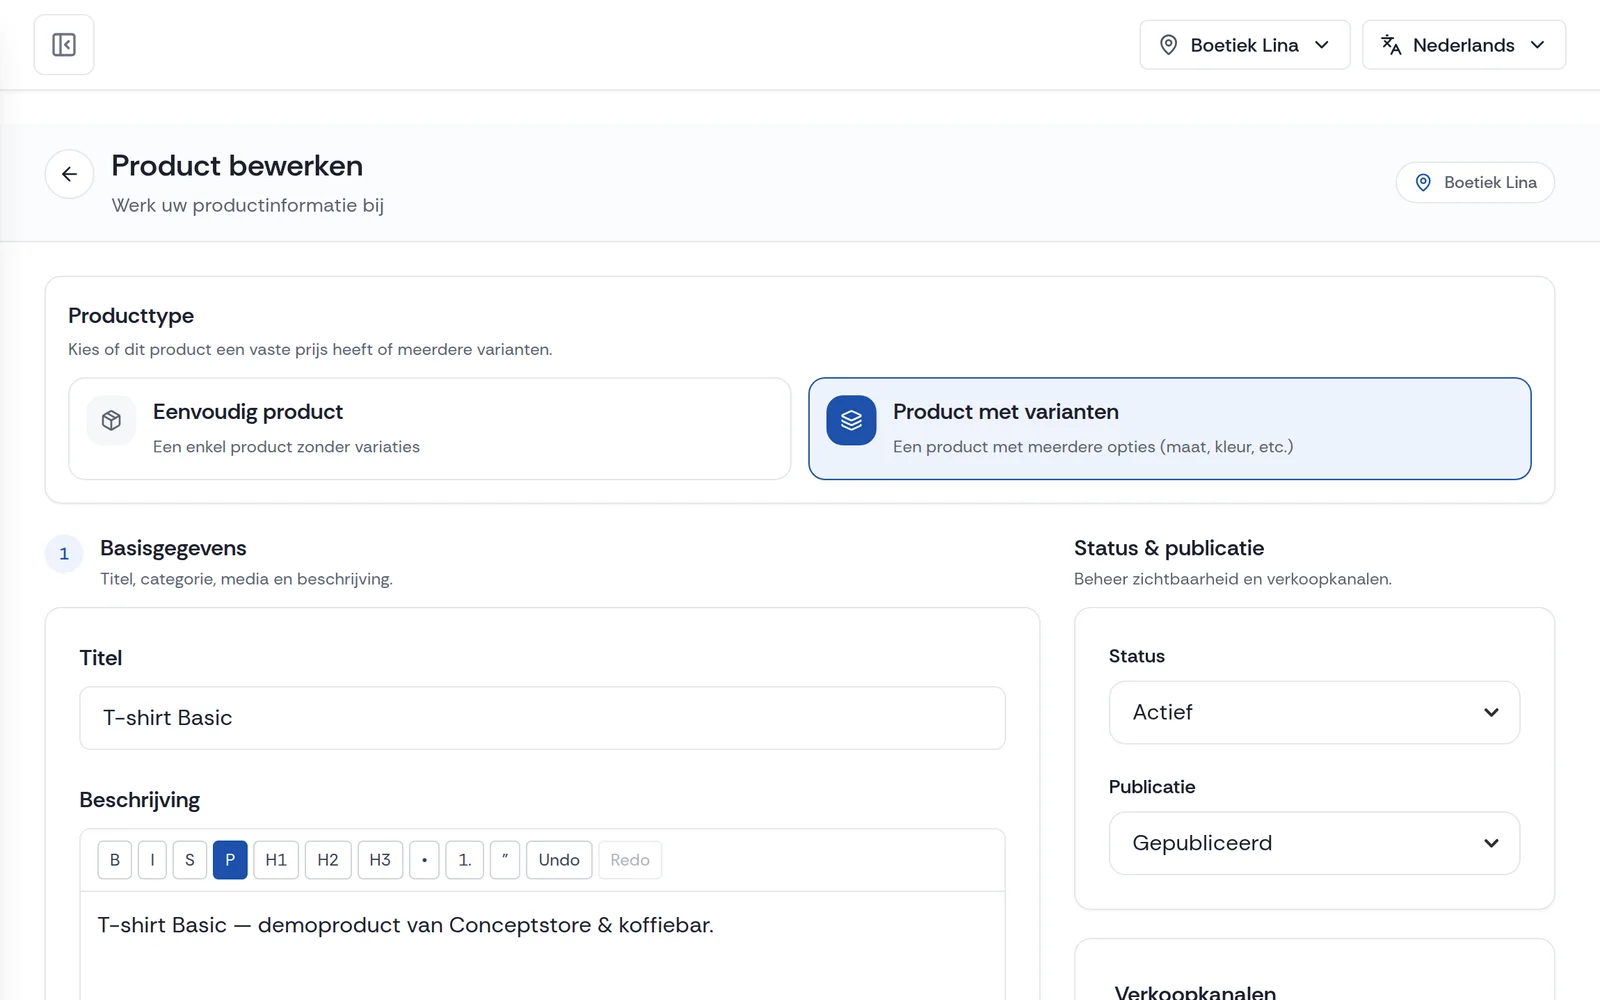Viewport: 1600px width, 1000px height.
Task: Select paragraph style P in editor
Action: coord(230,860)
